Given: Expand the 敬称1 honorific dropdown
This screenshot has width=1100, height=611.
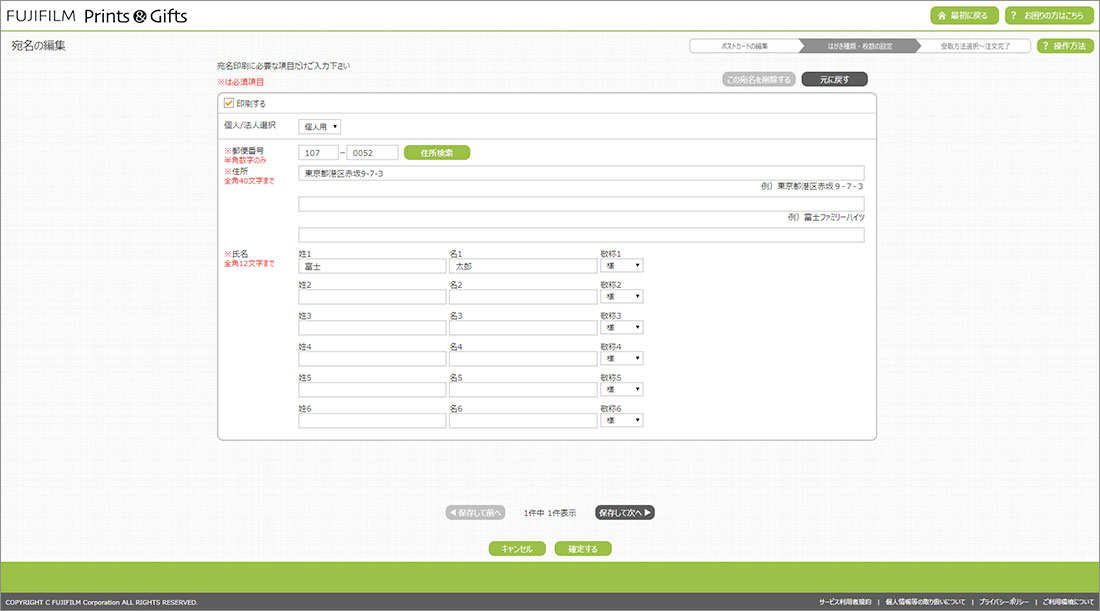Looking at the screenshot, I should tap(622, 266).
